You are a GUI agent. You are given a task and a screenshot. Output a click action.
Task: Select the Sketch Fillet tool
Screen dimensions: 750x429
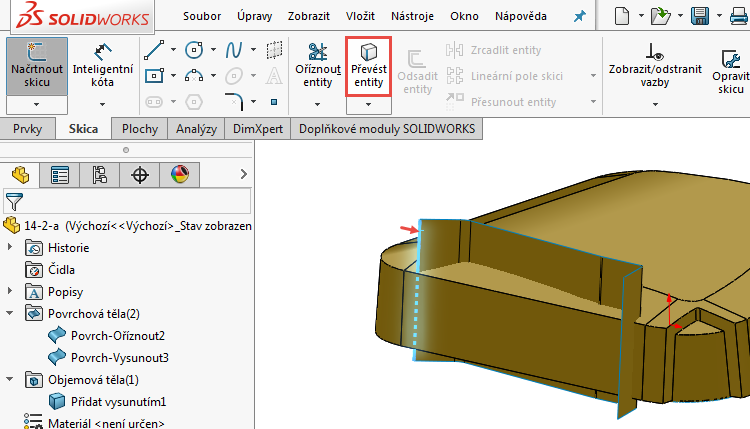[234, 101]
